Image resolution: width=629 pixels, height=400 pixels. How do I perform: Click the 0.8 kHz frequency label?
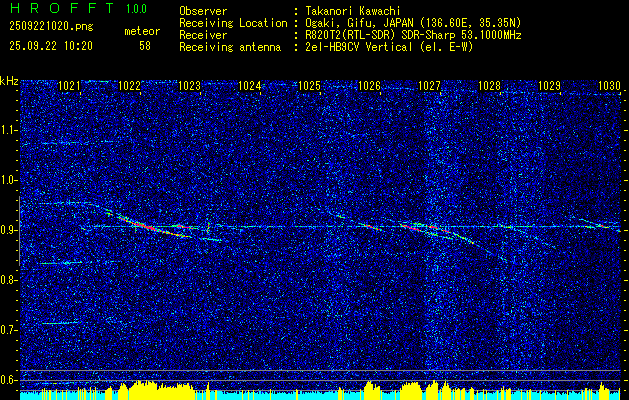[10, 280]
